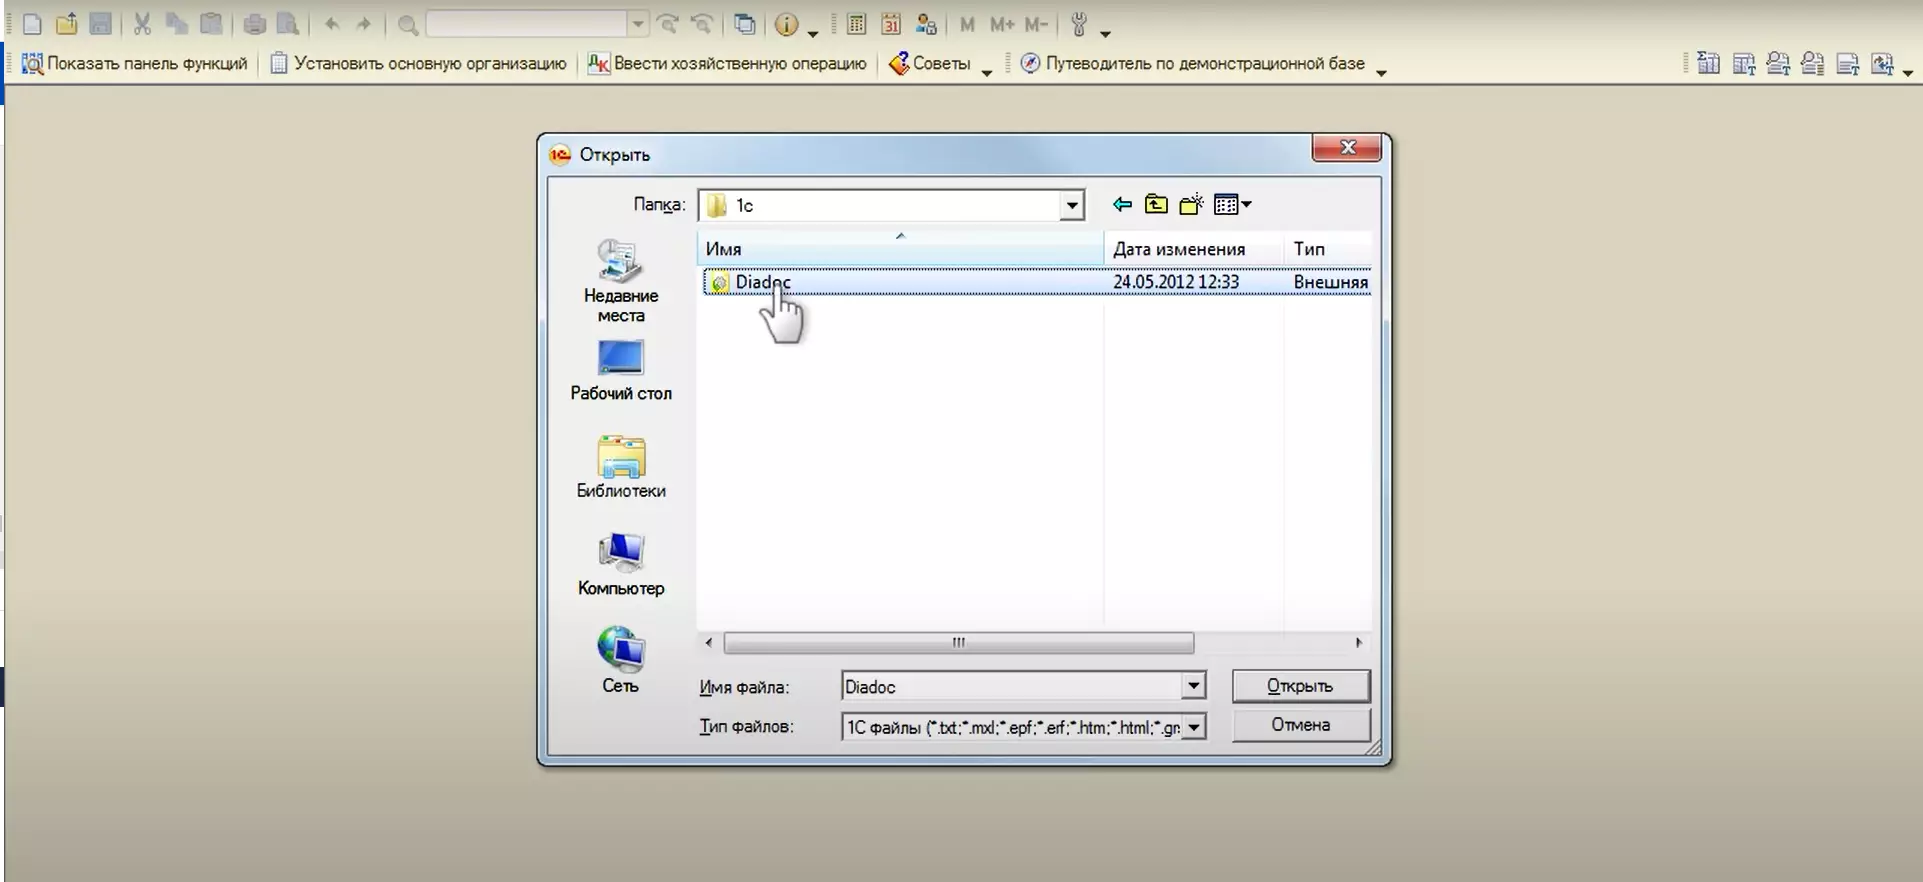Click the Copy toolbar icon
The width and height of the screenshot is (1923, 882).
[177, 24]
